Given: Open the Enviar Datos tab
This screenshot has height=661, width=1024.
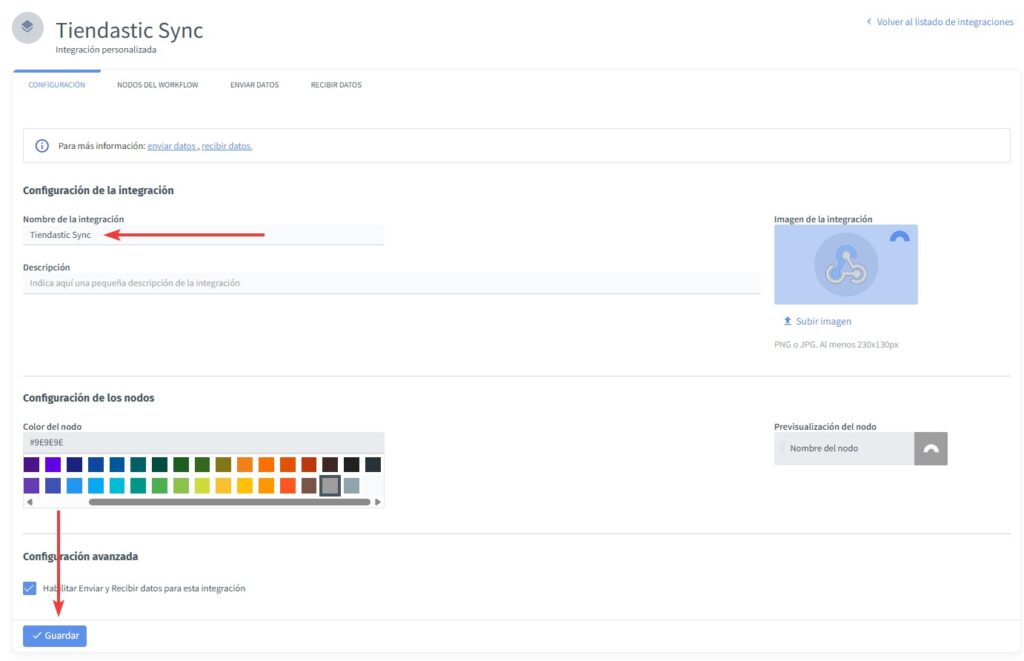Looking at the screenshot, I should coord(254,85).
